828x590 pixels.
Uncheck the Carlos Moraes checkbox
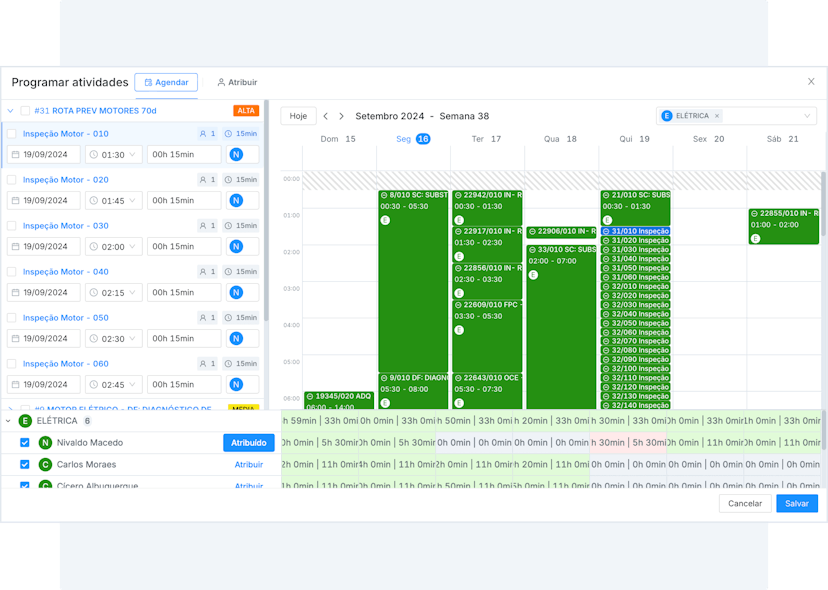pyautogui.click(x=25, y=465)
